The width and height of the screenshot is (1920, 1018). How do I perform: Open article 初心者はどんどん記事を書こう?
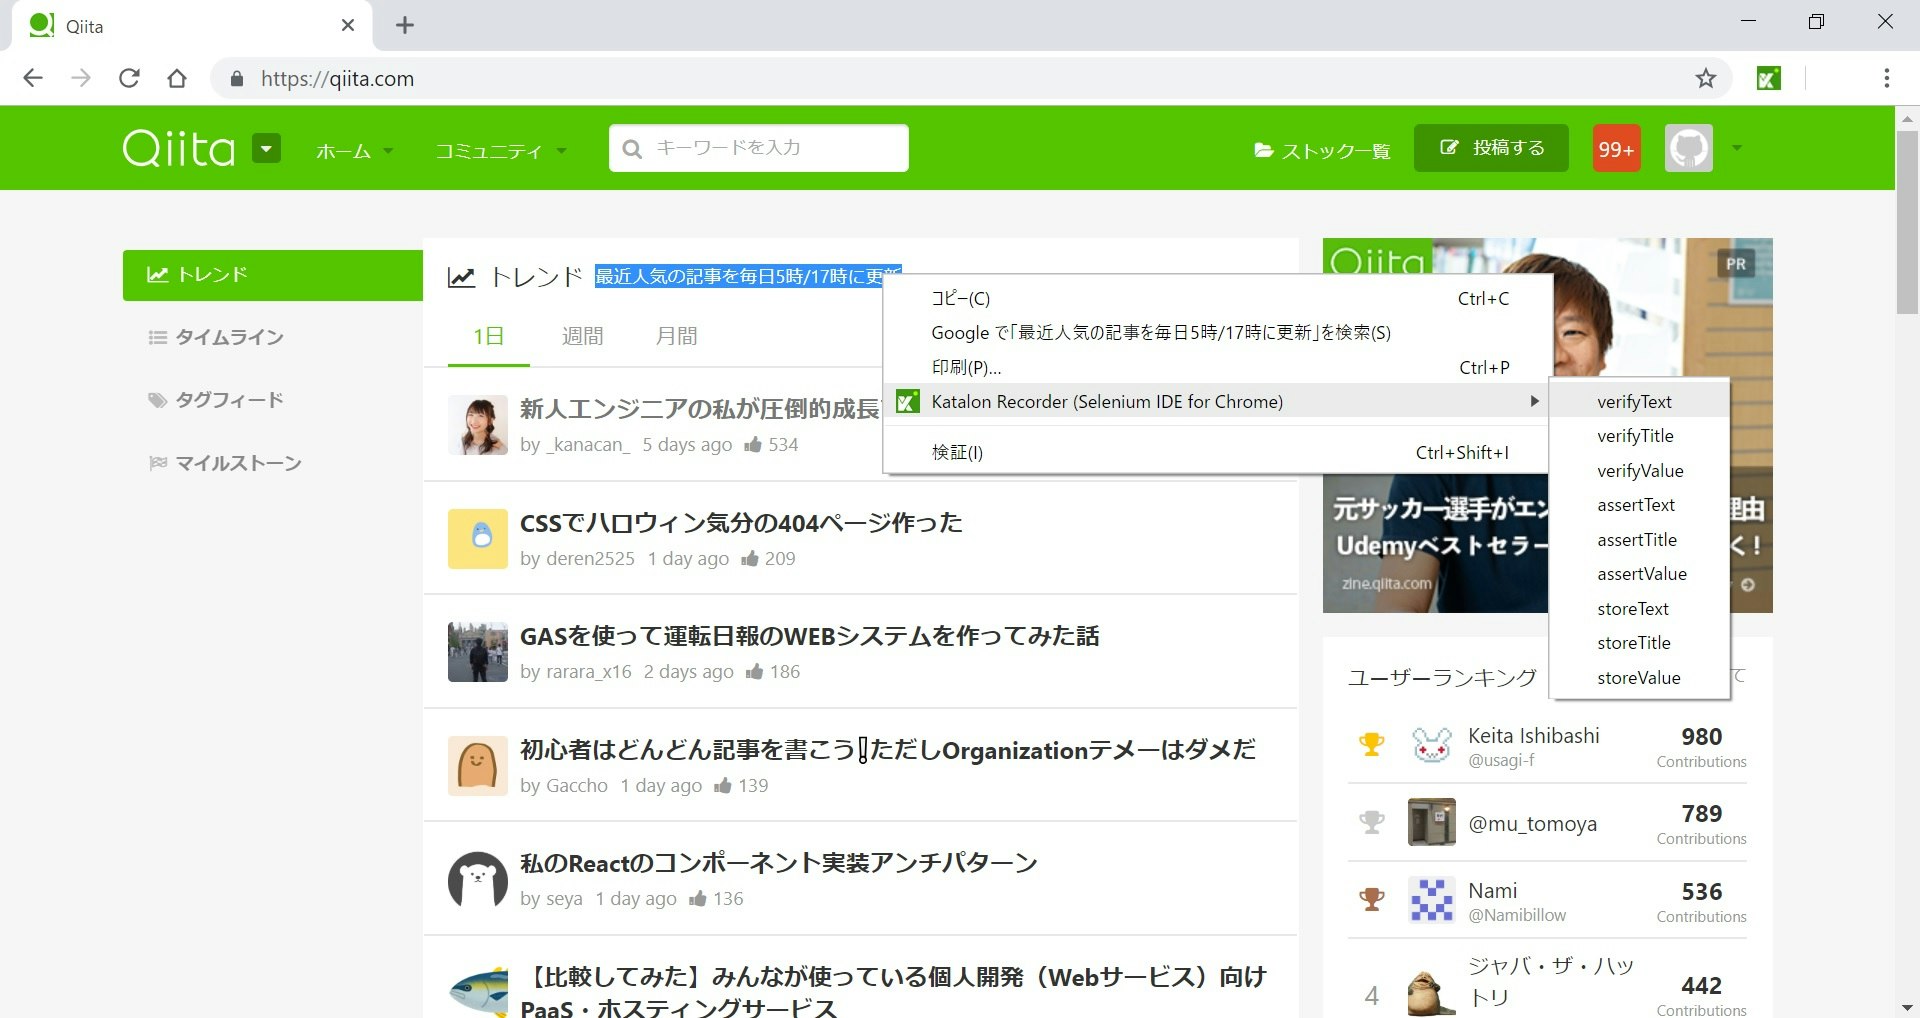[x=888, y=750]
